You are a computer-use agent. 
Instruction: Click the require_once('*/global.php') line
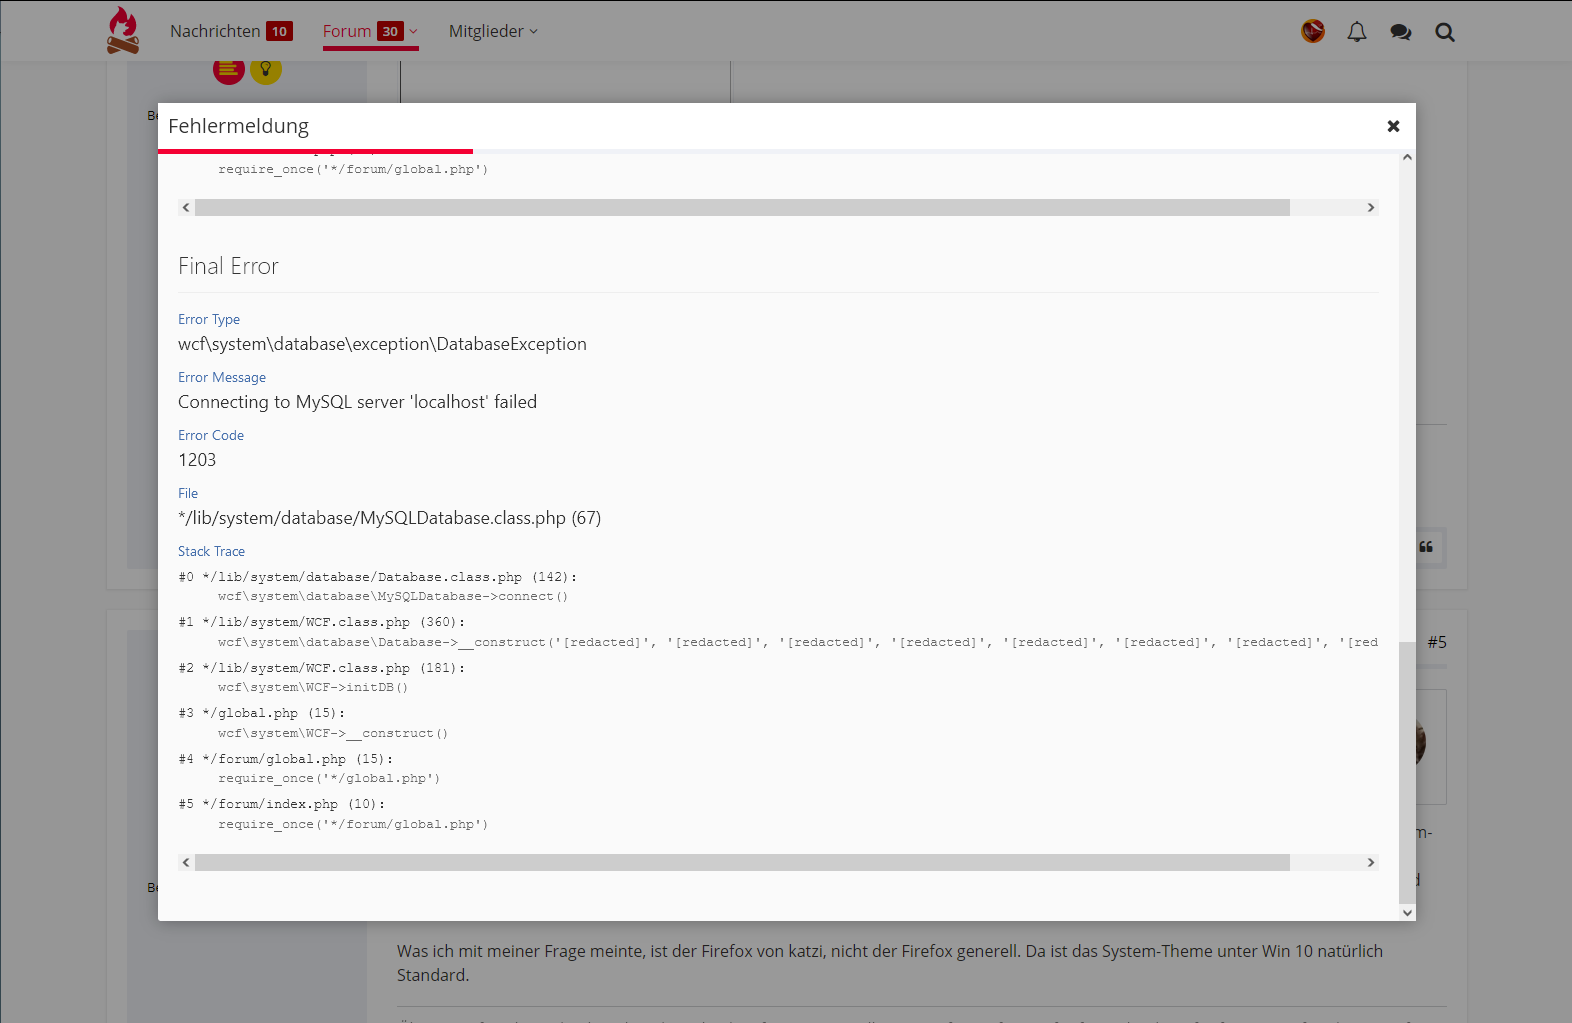tap(329, 778)
